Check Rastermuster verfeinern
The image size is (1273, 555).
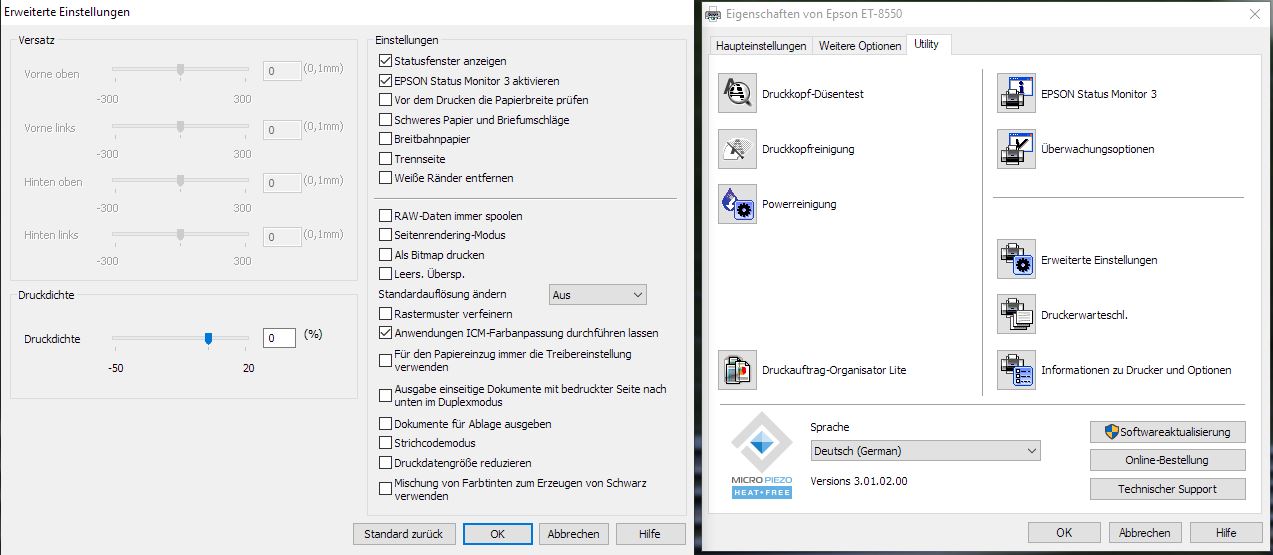click(x=386, y=314)
